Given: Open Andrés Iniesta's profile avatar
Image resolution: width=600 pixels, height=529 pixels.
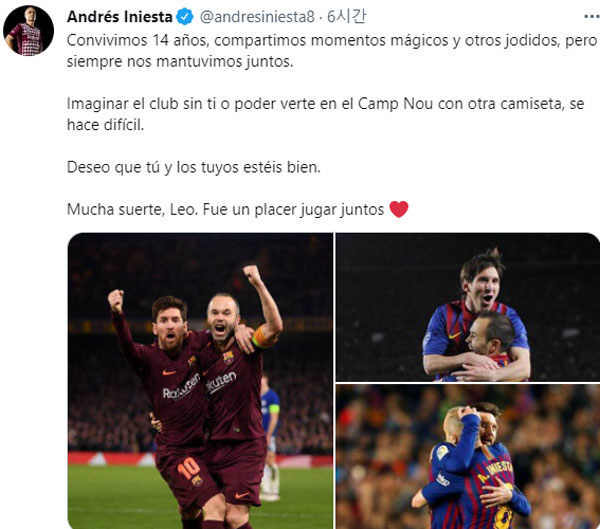Looking at the screenshot, I should (x=28, y=31).
